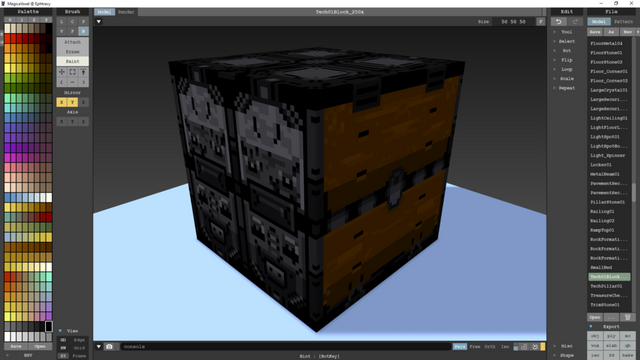The width and height of the screenshot is (640, 360).
Task: Click the move cross-arrows tool icon
Action: point(62,72)
